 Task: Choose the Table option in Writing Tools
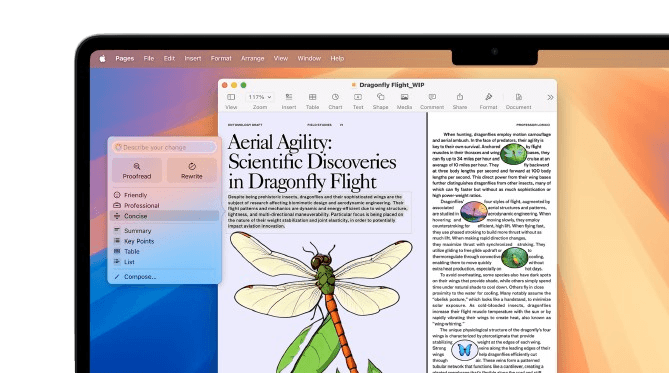pos(165,251)
